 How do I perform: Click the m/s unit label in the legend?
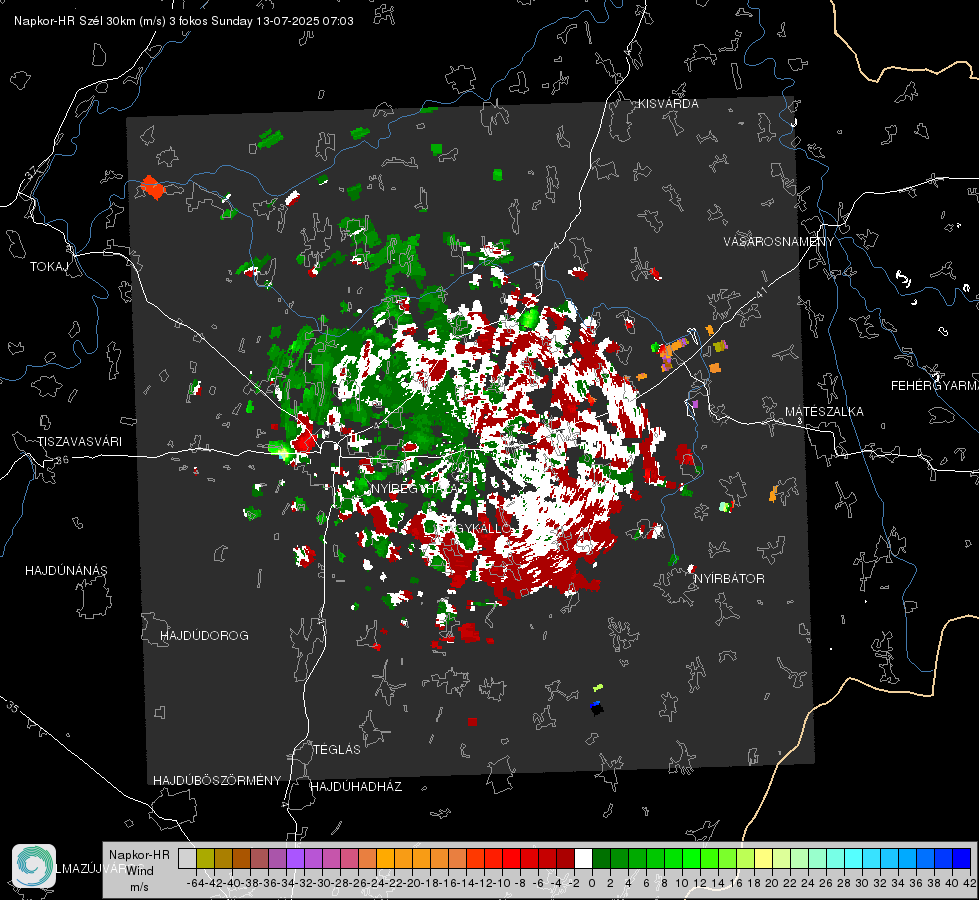pyautogui.click(x=139, y=887)
